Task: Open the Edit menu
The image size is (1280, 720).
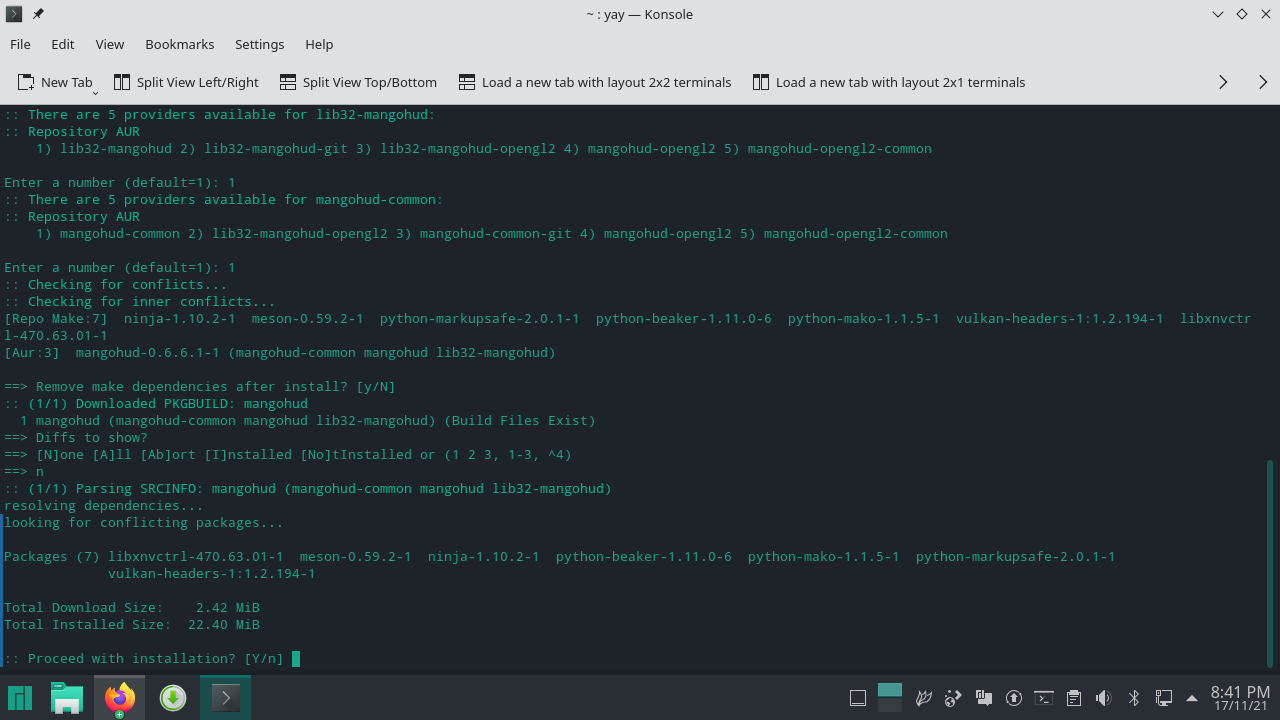Action: (62, 44)
